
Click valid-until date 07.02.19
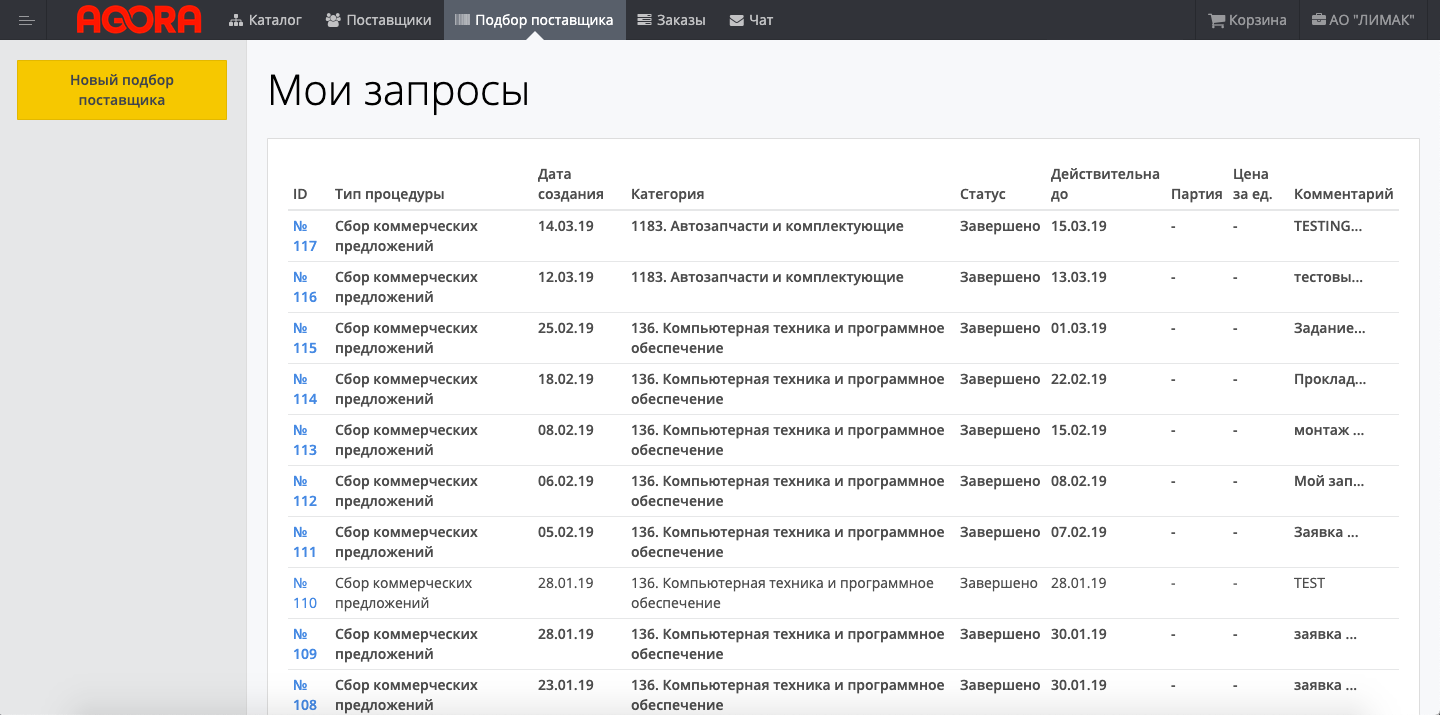[1079, 532]
